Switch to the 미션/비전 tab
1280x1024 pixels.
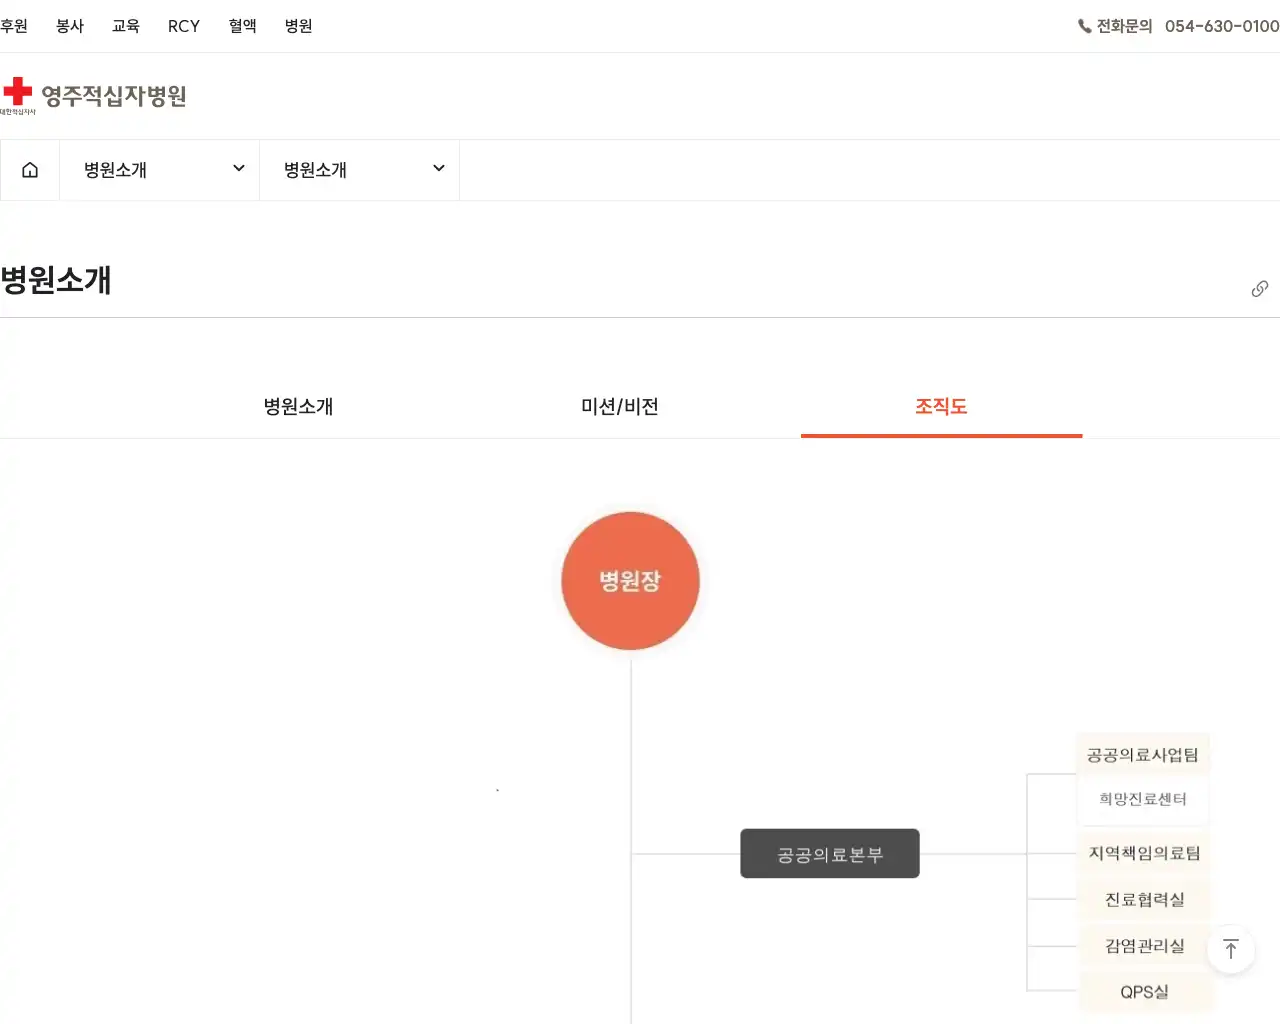pos(618,406)
